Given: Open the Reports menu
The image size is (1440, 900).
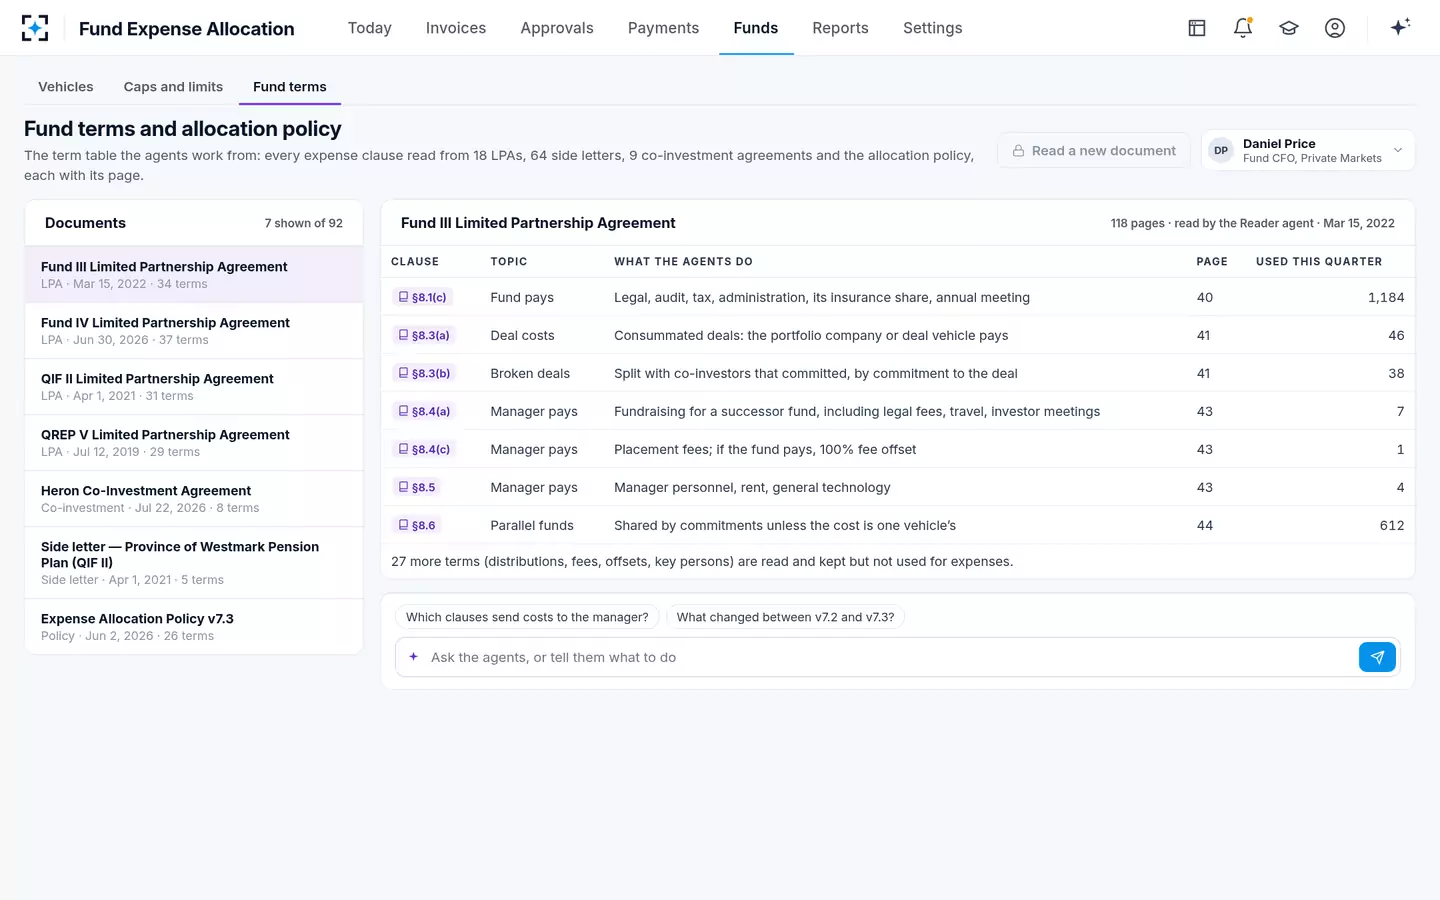Looking at the screenshot, I should pos(840,28).
